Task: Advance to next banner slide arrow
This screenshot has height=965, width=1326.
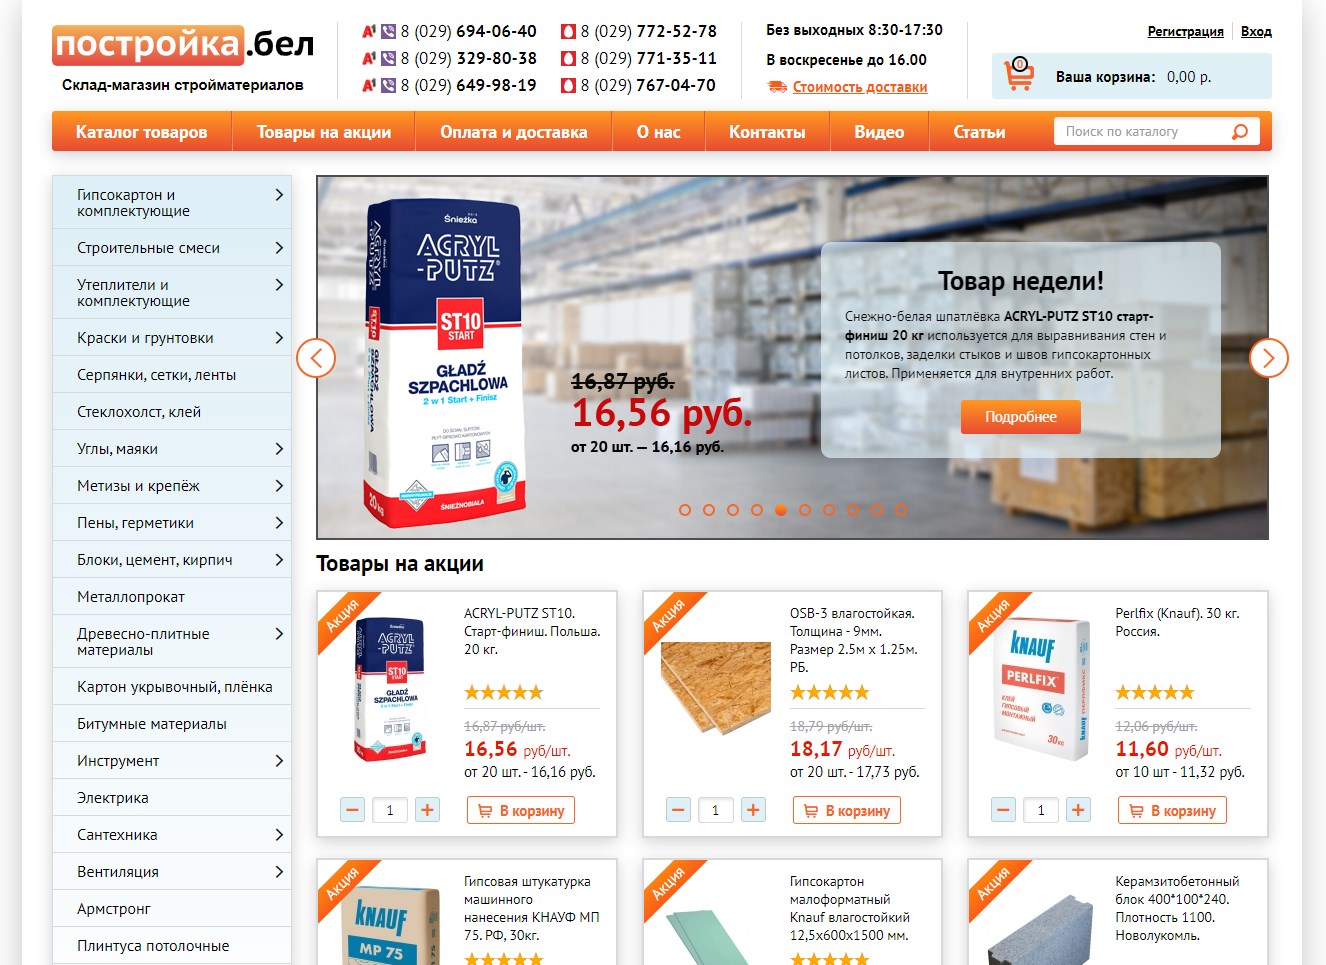Action: click(1269, 358)
